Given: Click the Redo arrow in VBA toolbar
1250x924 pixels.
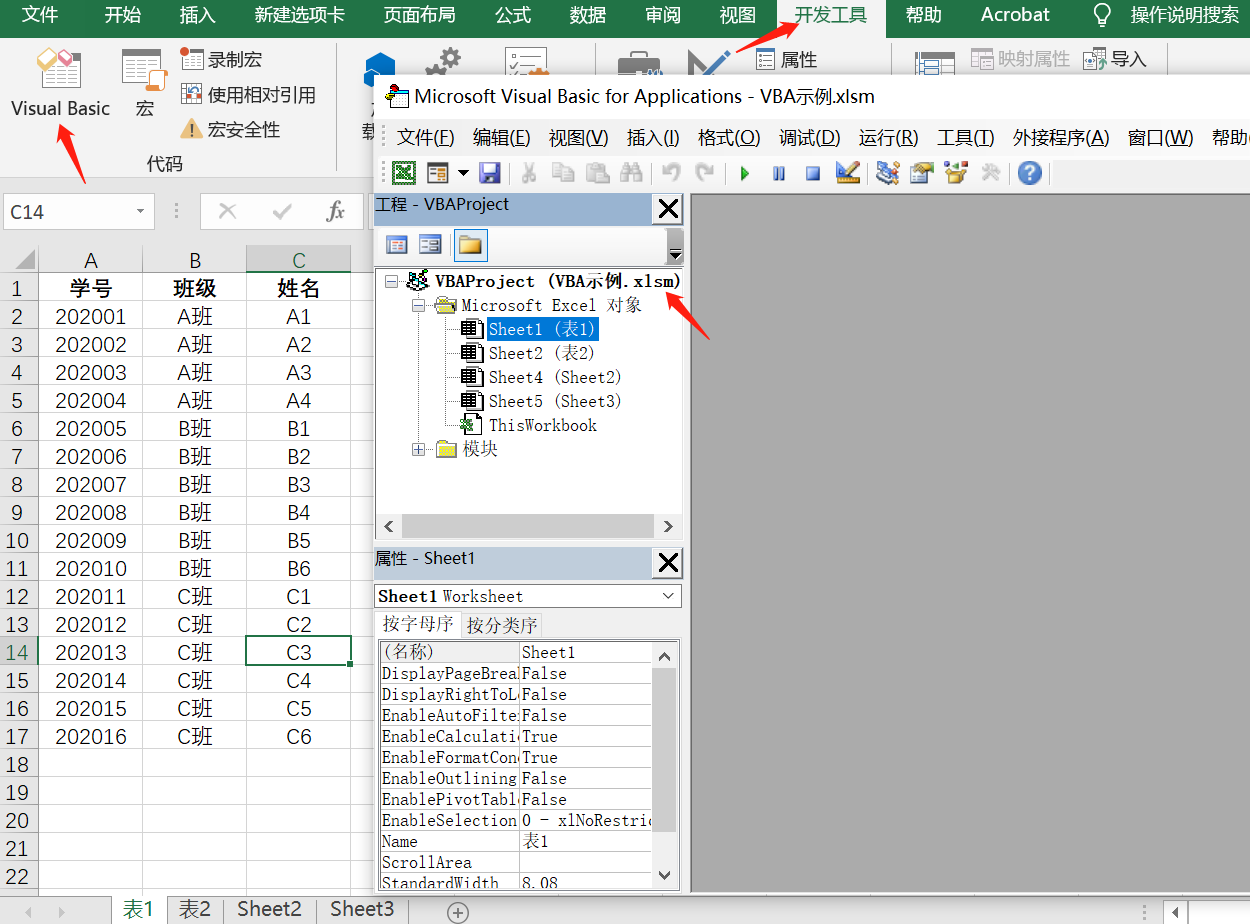Looking at the screenshot, I should (x=705, y=173).
